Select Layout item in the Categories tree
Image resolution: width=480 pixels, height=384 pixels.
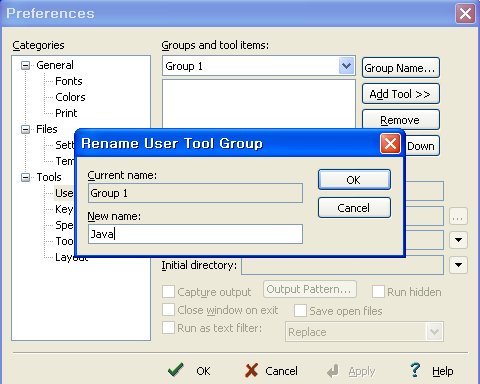[71, 257]
